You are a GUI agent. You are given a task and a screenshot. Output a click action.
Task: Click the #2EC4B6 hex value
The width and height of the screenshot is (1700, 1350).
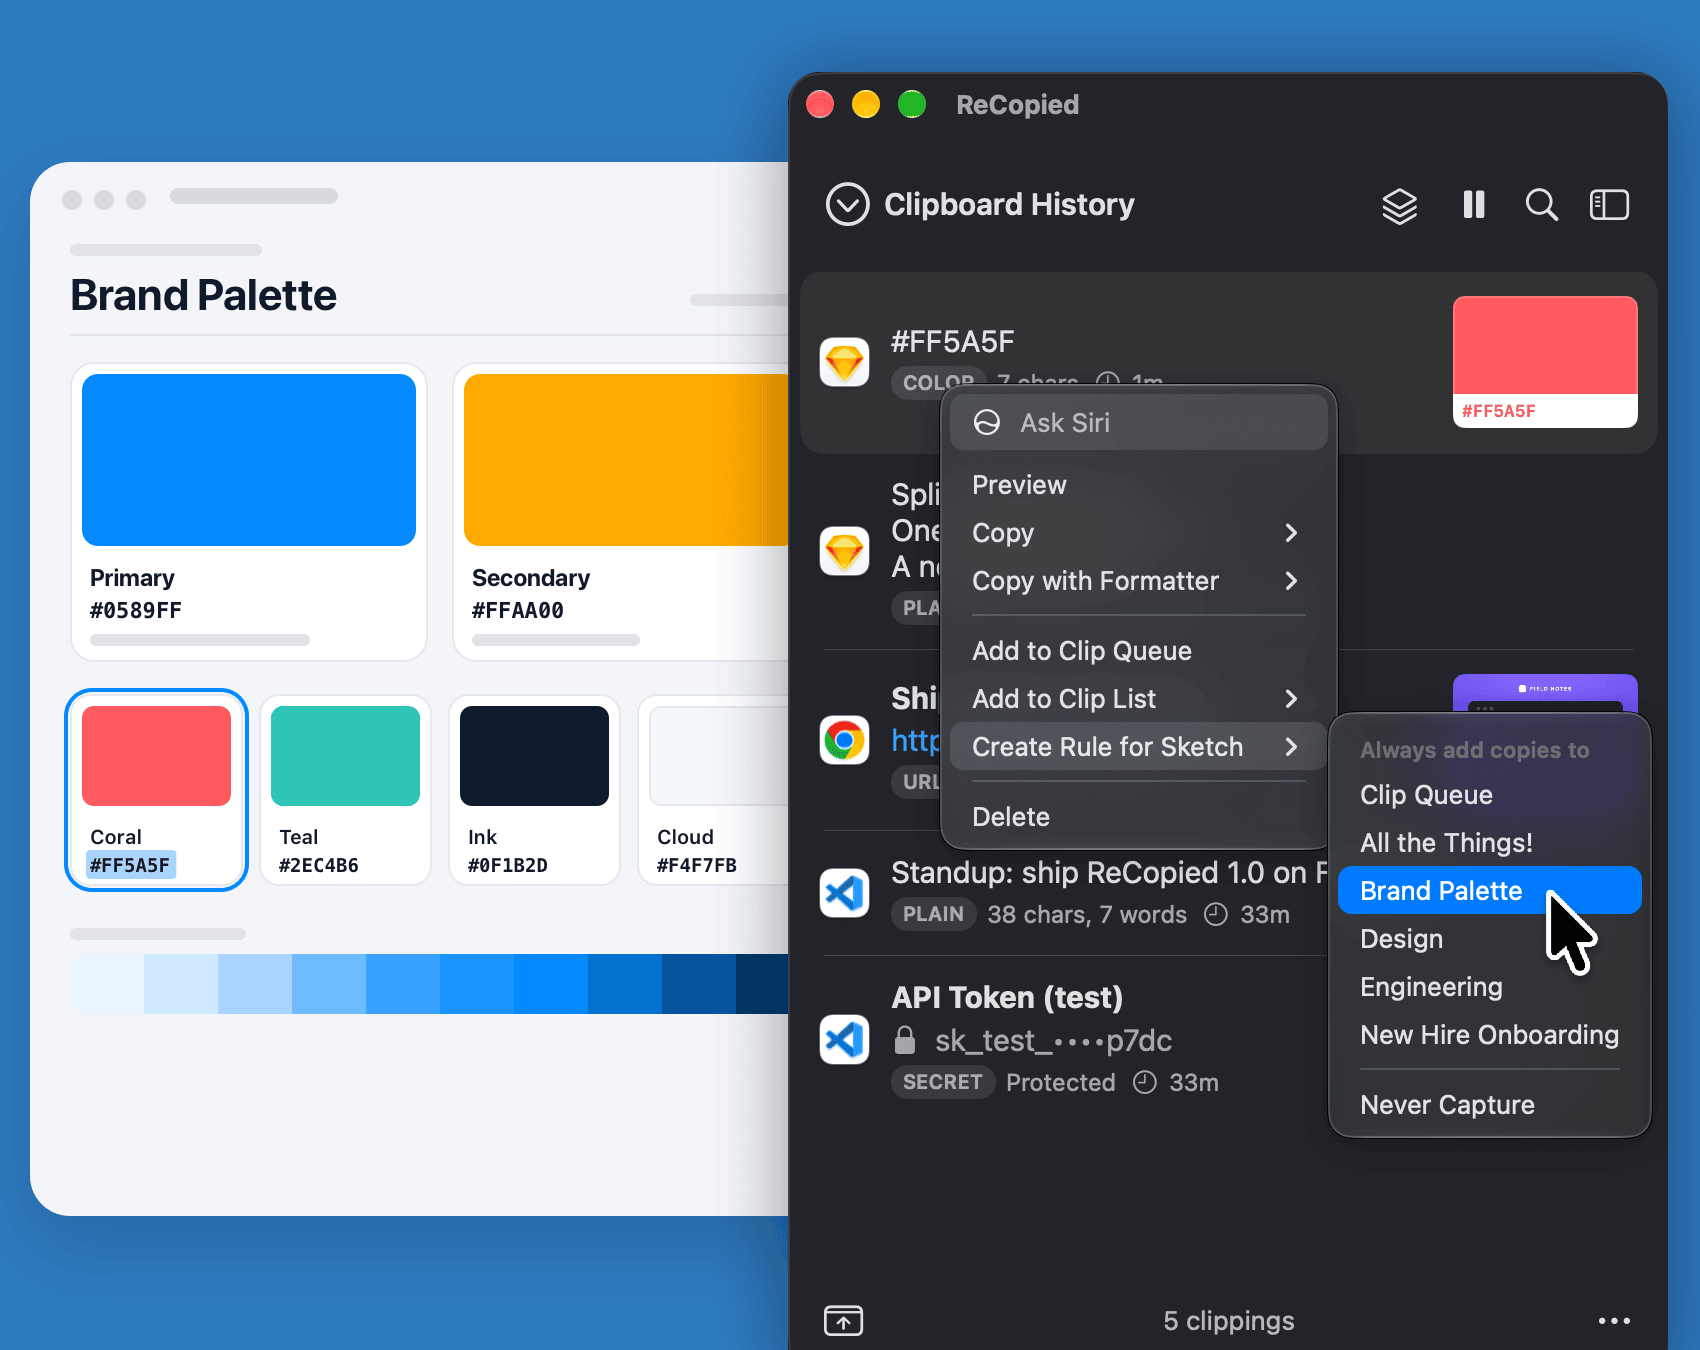click(319, 865)
